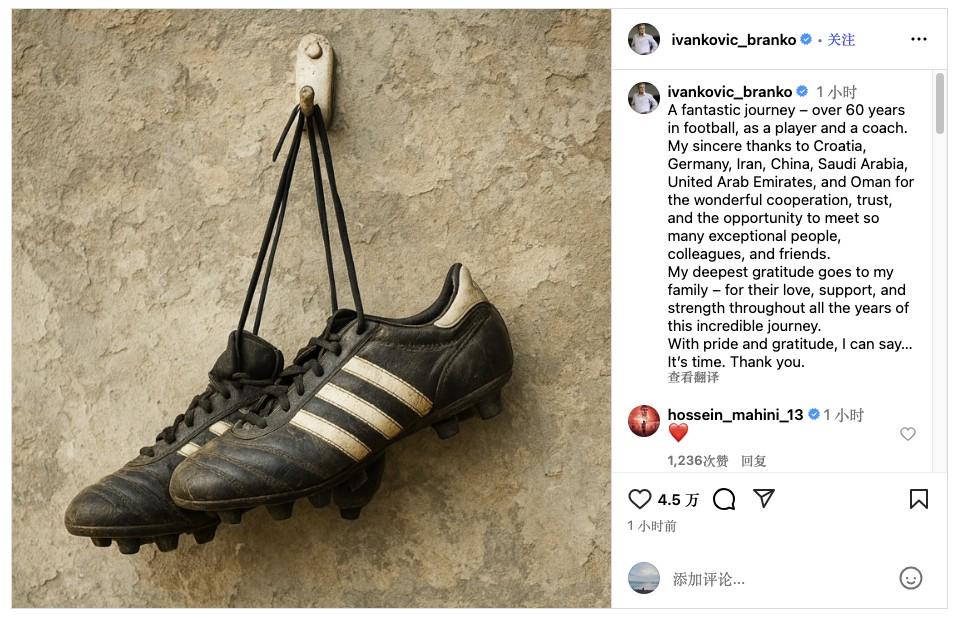Open hossein_mahini_13 profile link
Image resolution: width=956 pixels, height=618 pixels.
pos(735,414)
